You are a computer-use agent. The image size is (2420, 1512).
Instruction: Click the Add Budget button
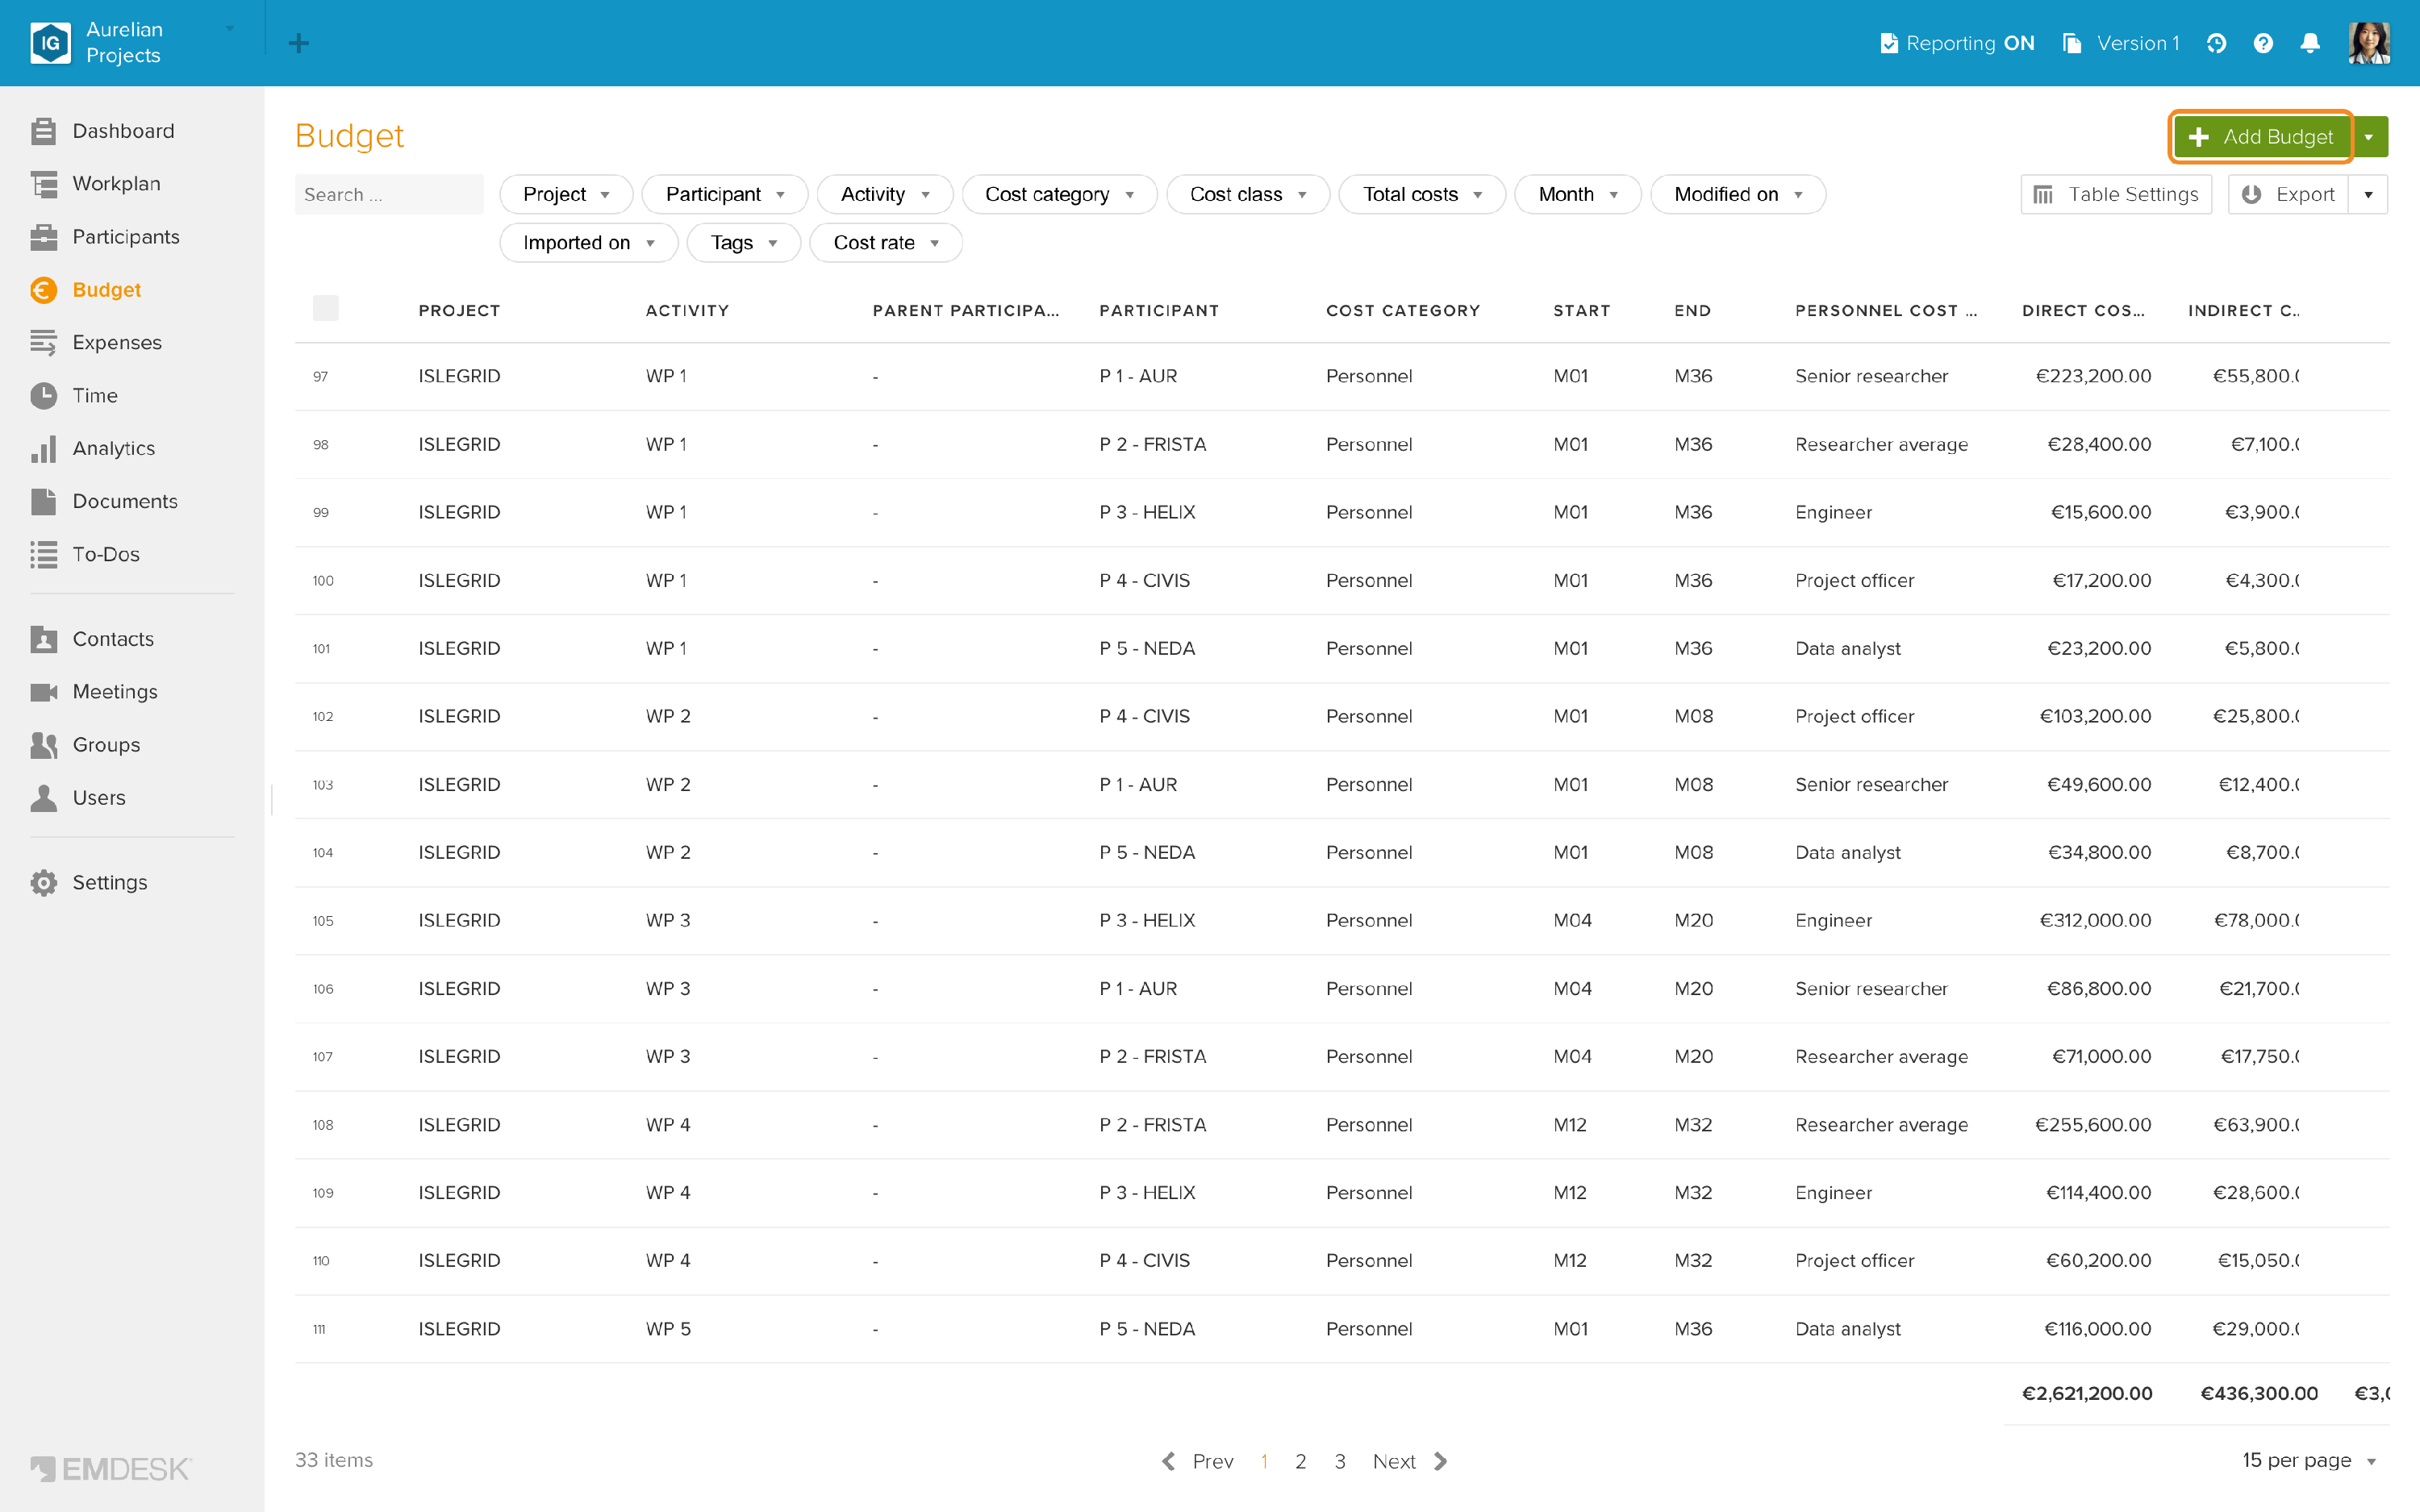[2260, 137]
